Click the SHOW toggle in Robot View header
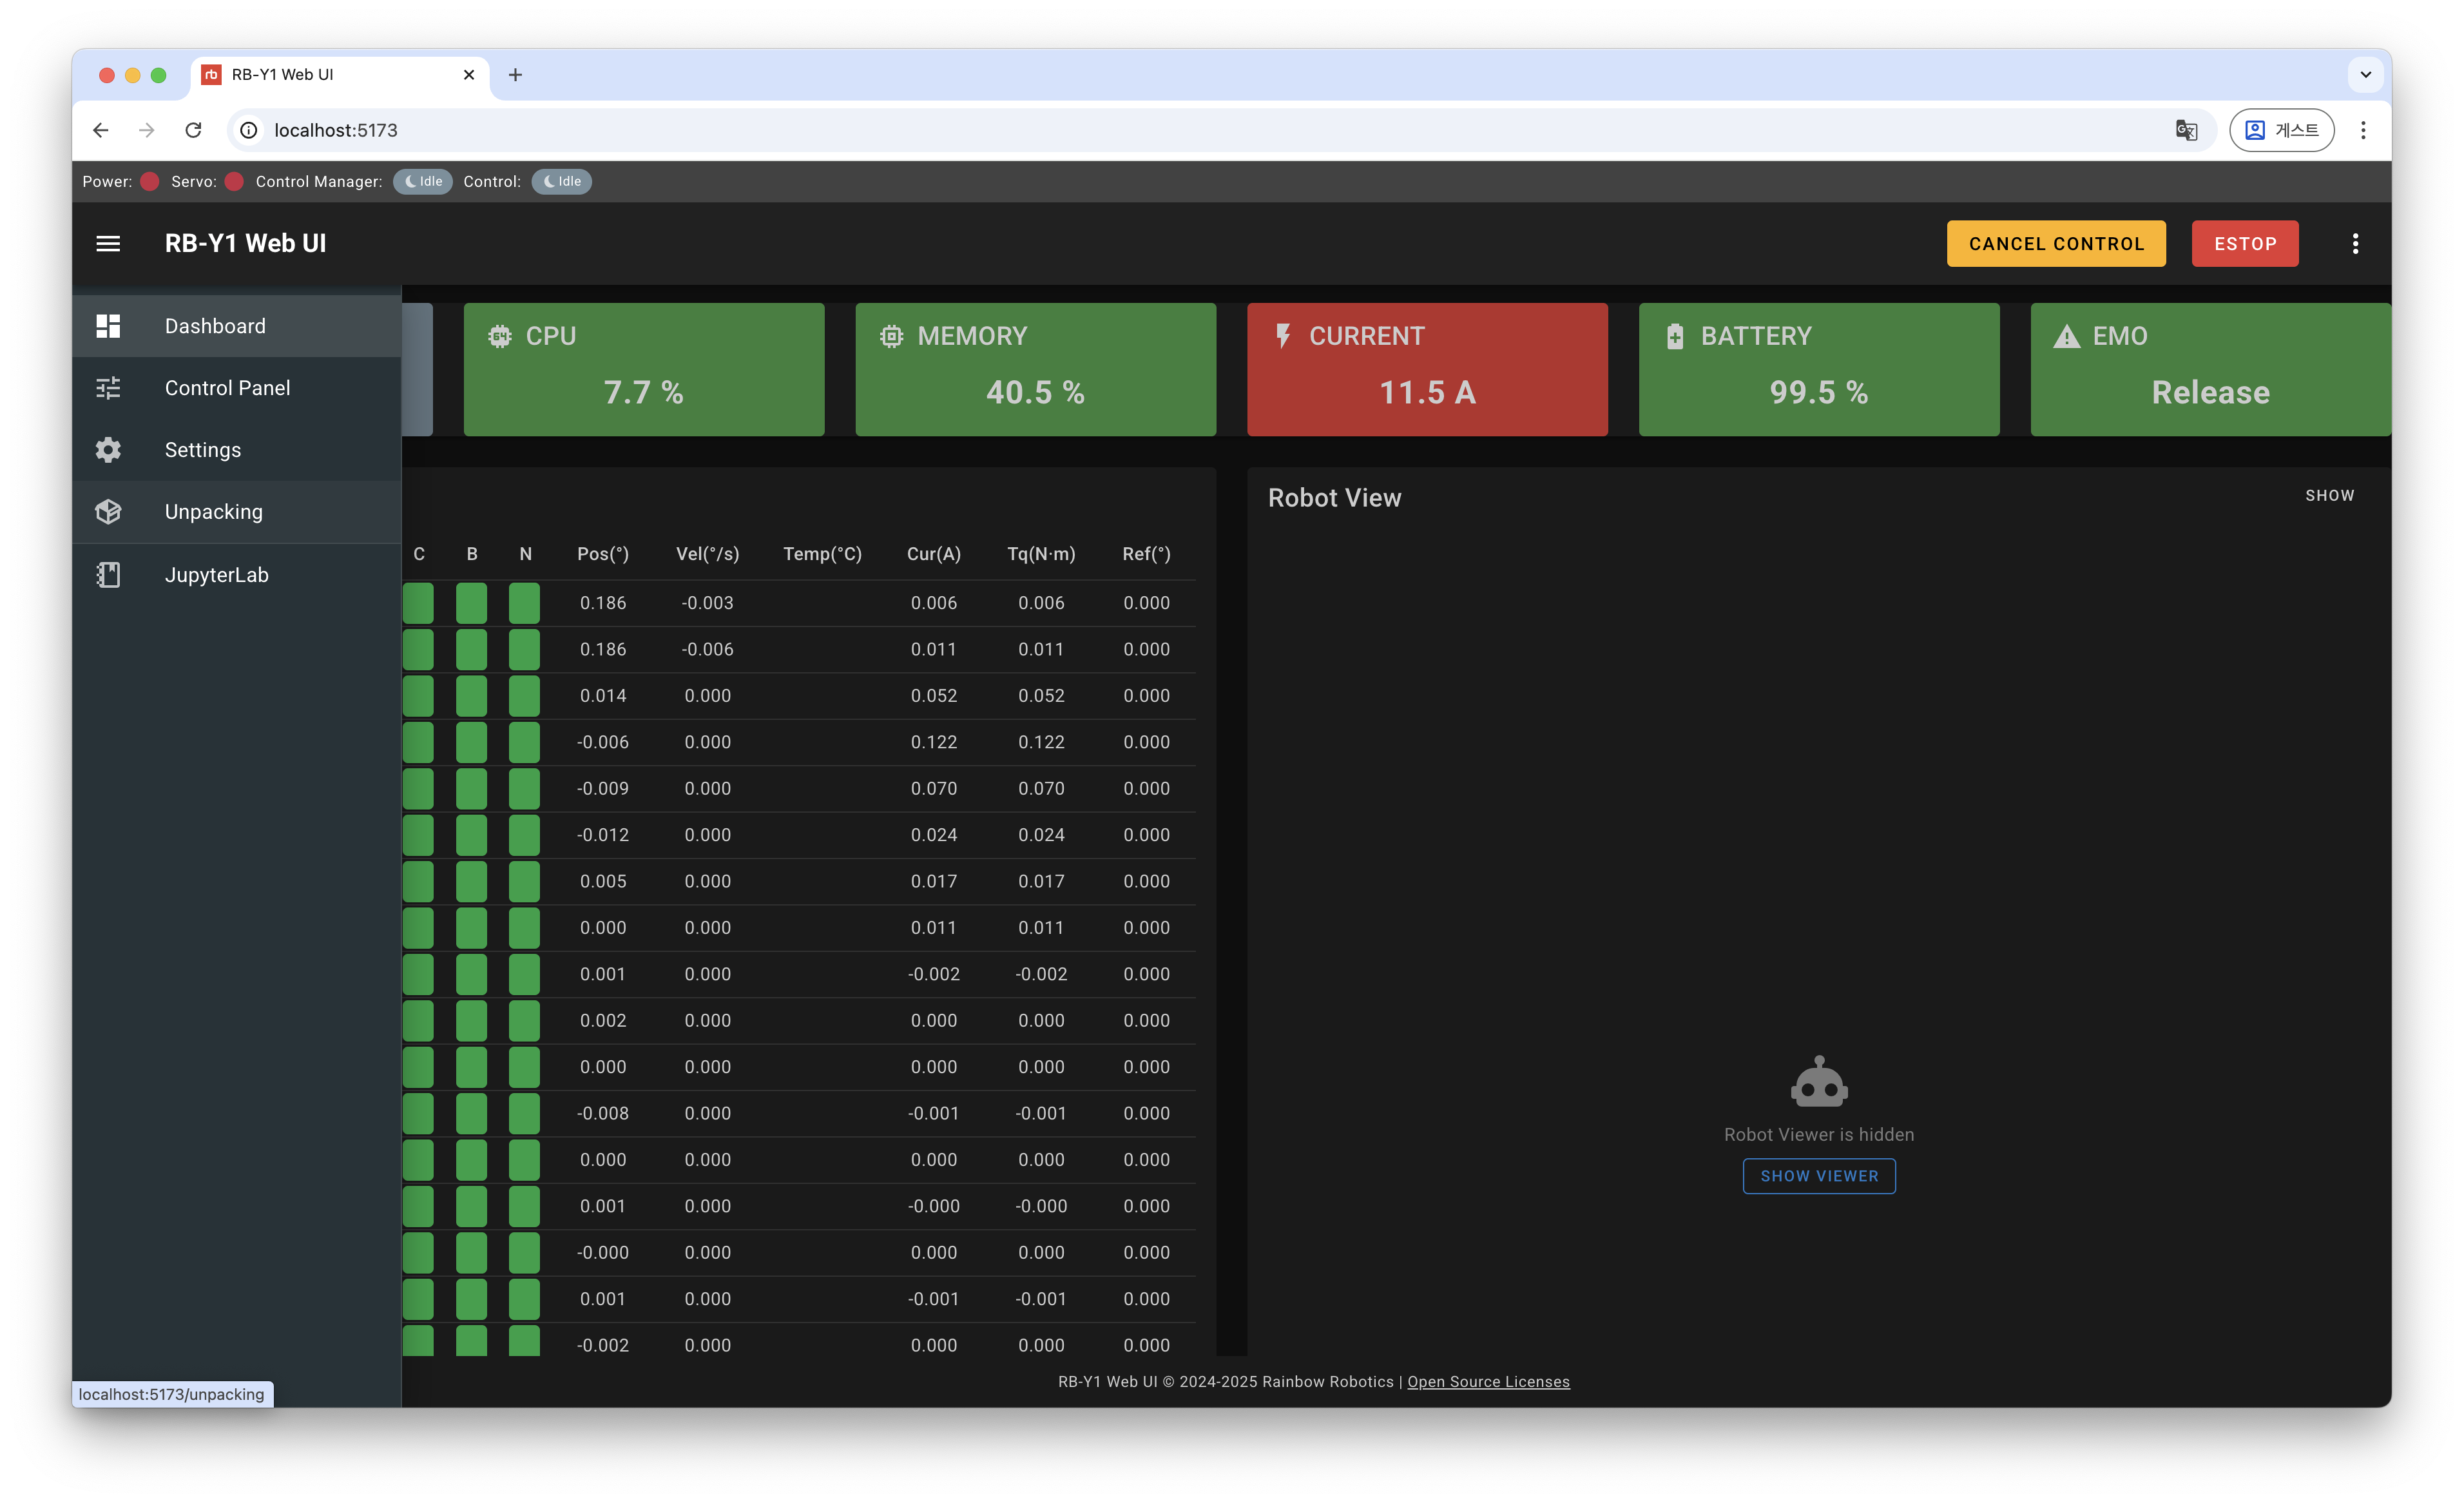 pyautogui.click(x=2329, y=496)
